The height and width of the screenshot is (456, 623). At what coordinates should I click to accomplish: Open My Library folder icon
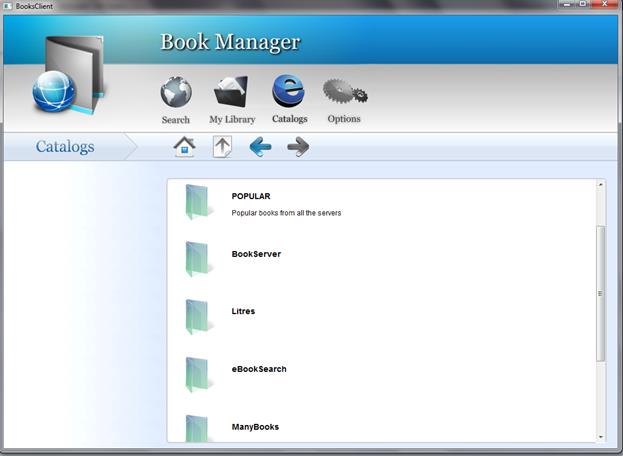[231, 93]
